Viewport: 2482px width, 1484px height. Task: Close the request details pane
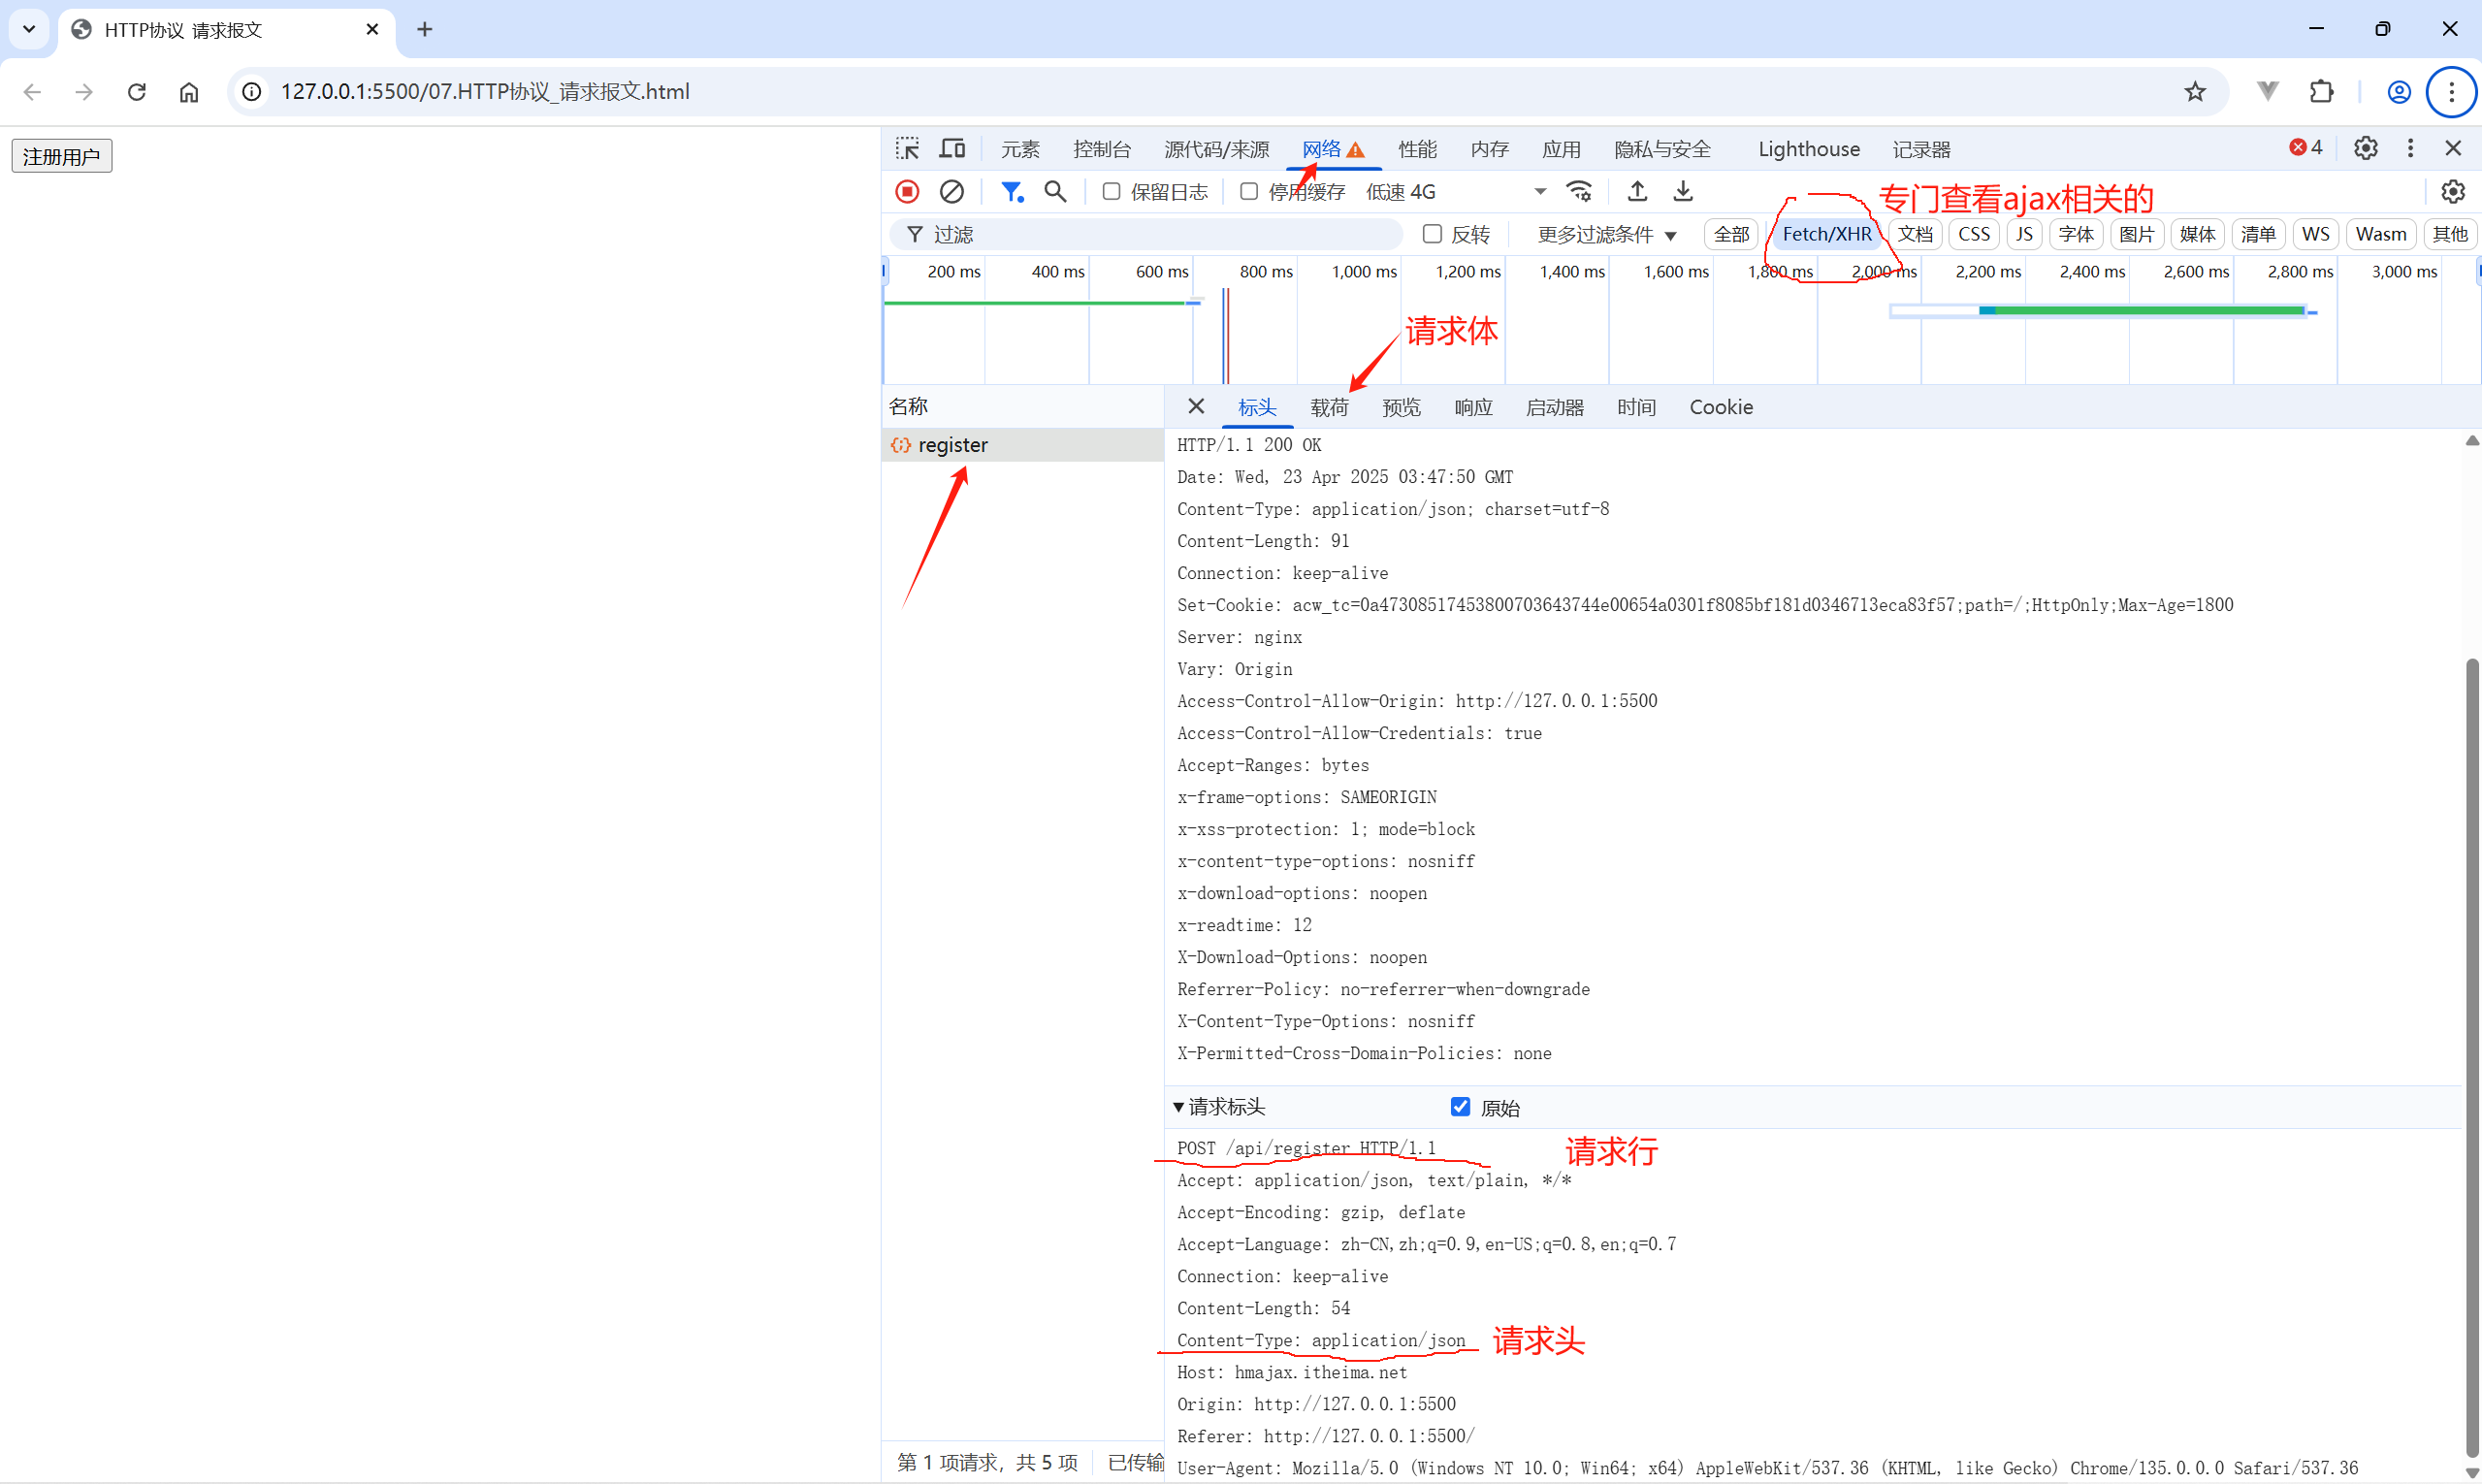point(1196,406)
